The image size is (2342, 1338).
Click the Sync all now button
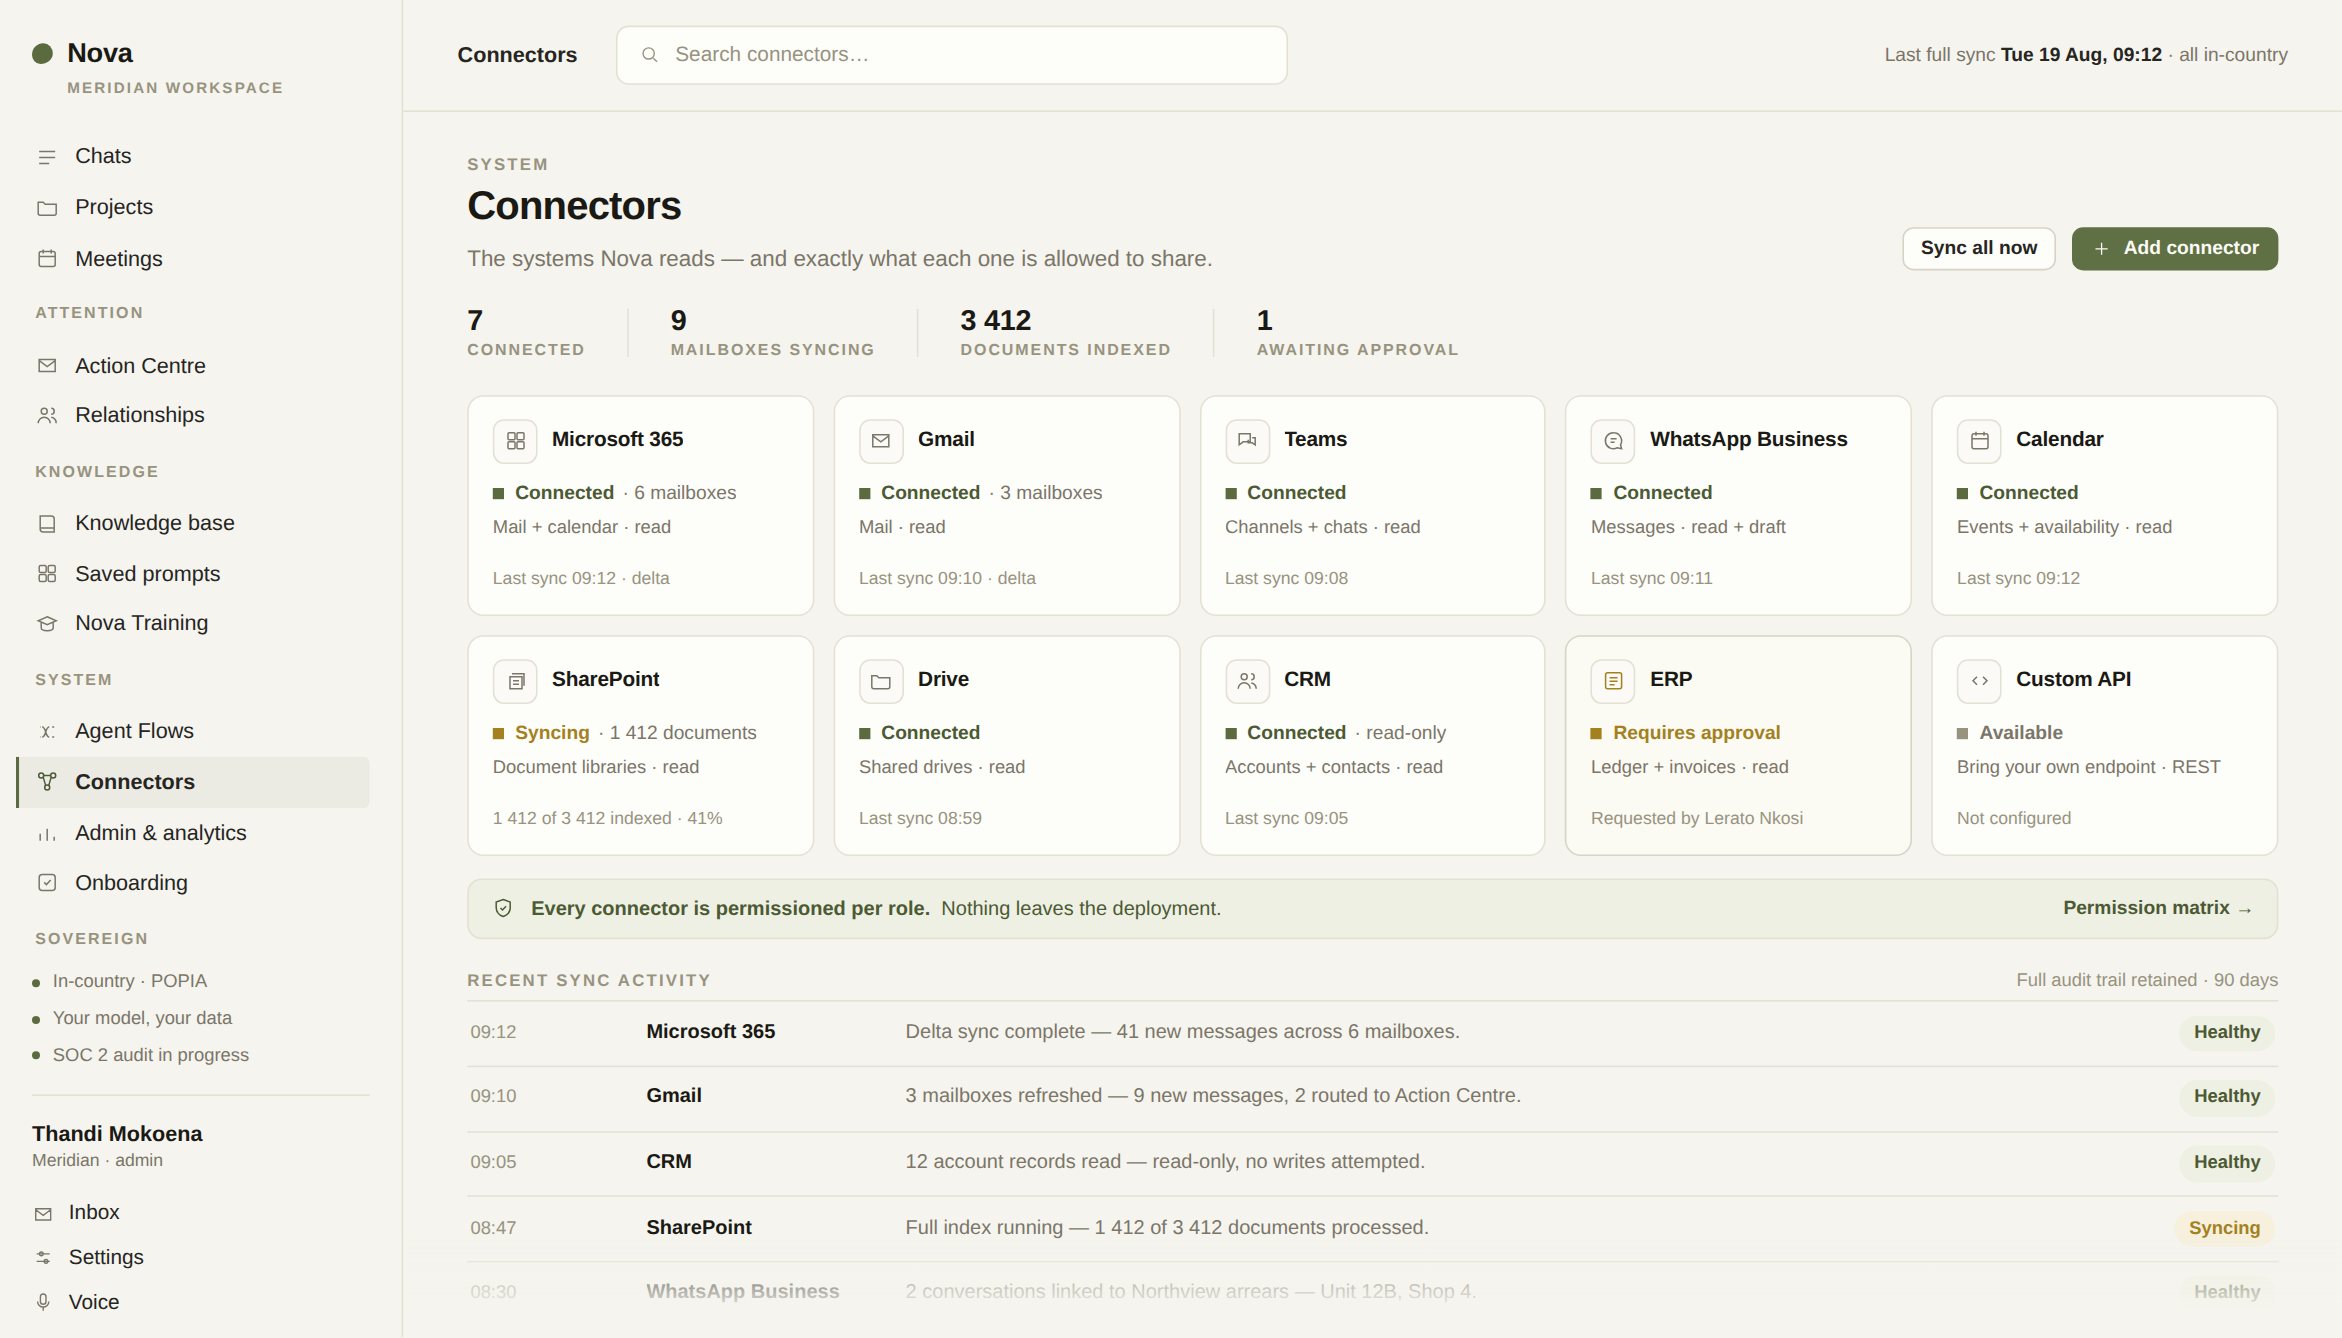(x=1978, y=248)
